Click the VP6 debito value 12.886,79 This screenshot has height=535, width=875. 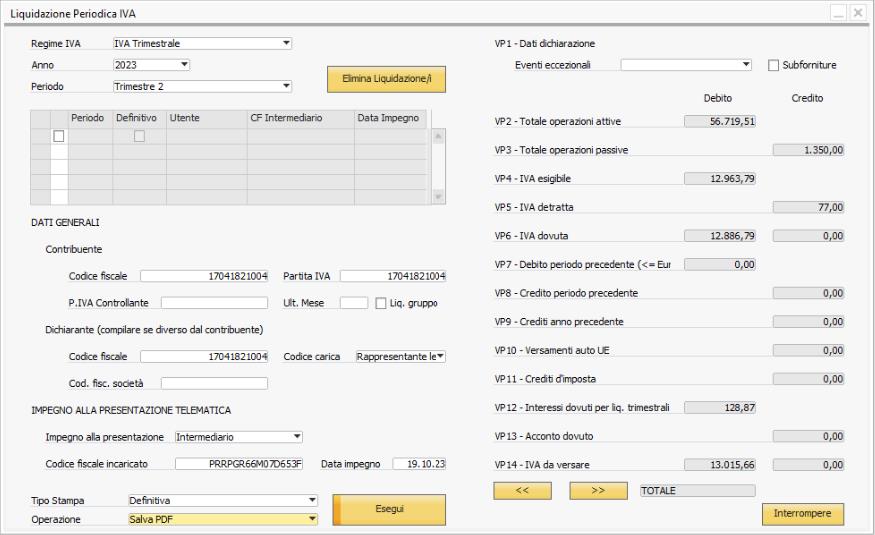coord(720,236)
